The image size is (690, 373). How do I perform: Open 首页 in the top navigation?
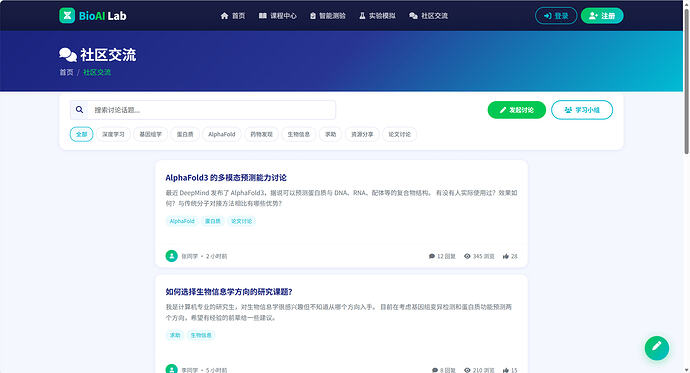click(x=233, y=16)
